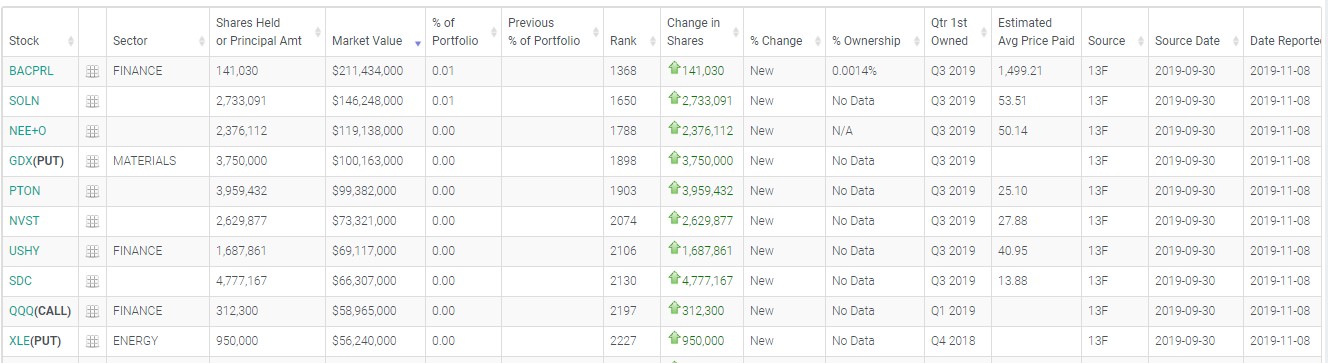Click the grid icon beside GDX(PUT)
Image resolution: width=1328 pixels, height=363 pixels.
coord(92,161)
